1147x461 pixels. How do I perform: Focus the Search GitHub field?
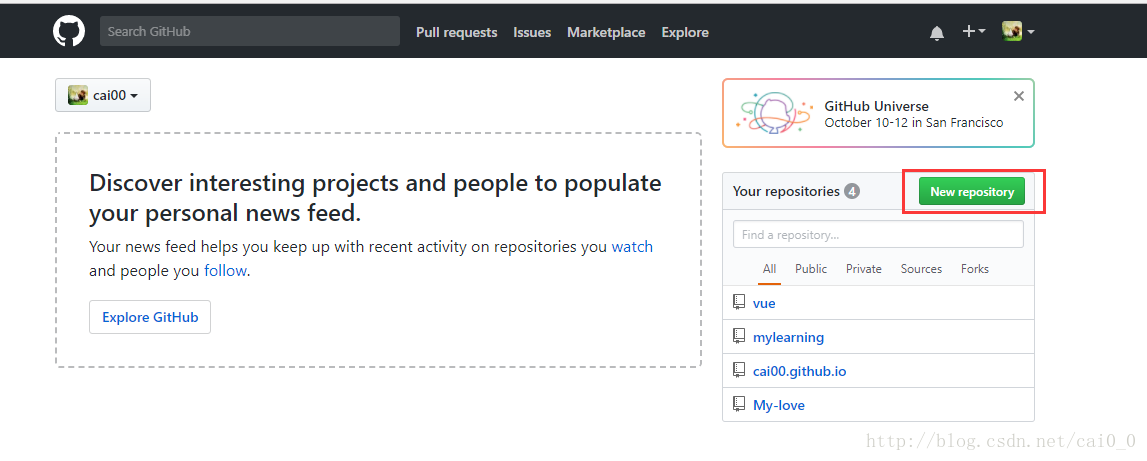click(x=250, y=31)
